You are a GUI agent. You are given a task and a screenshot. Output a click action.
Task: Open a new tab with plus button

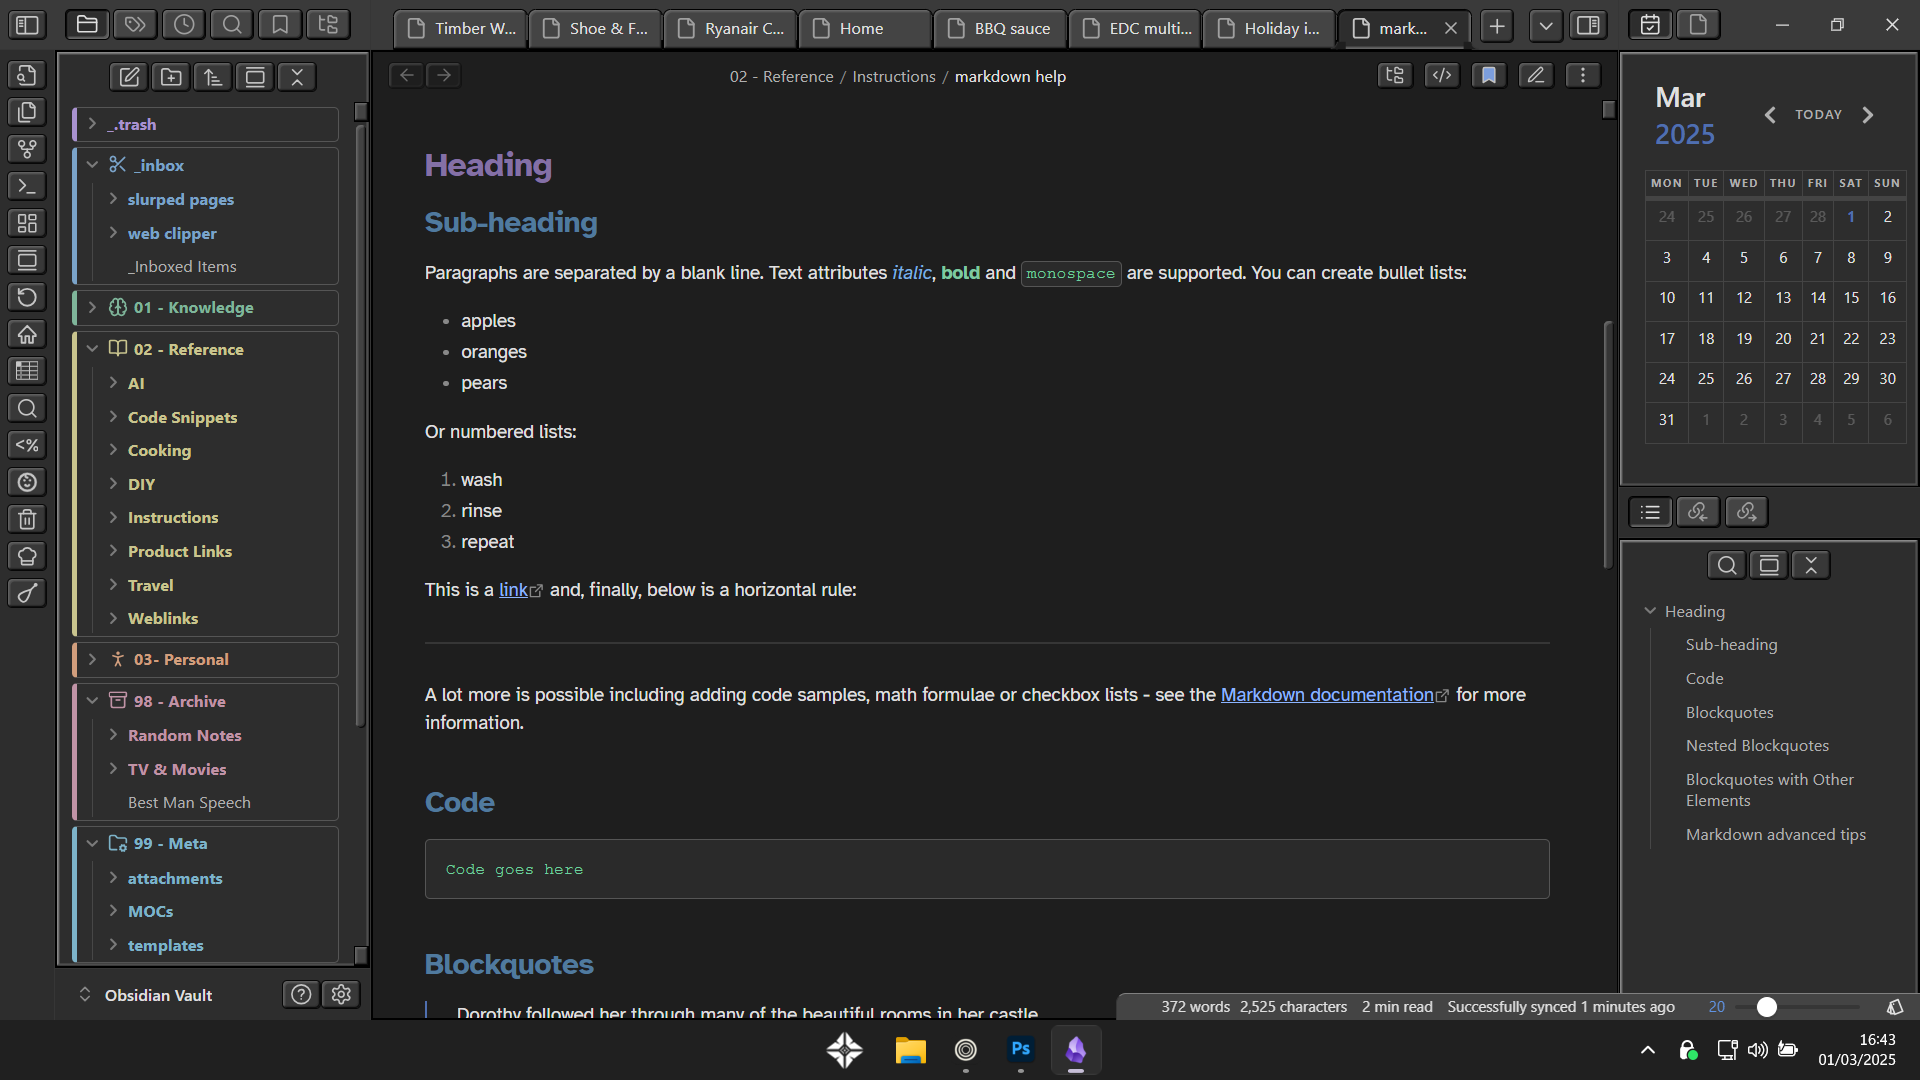(x=1497, y=26)
